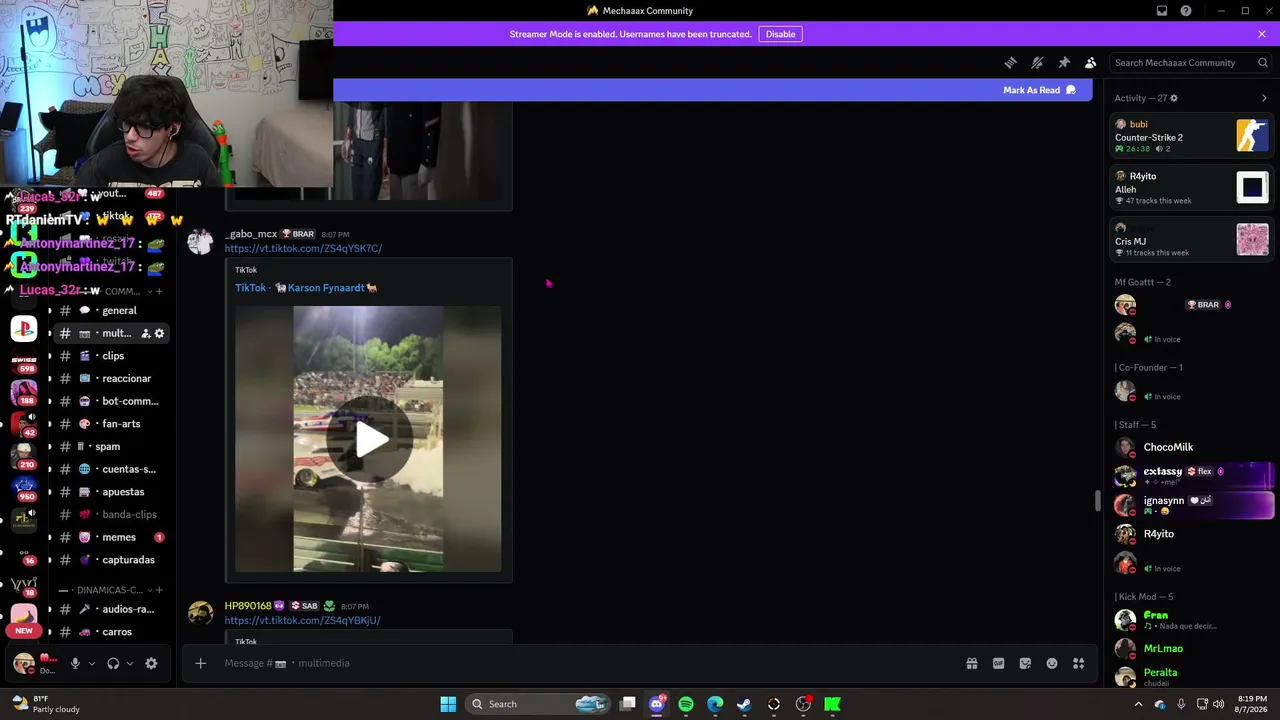Open ChocoMilk's member profile
The image size is (1280, 720).
1191,447
